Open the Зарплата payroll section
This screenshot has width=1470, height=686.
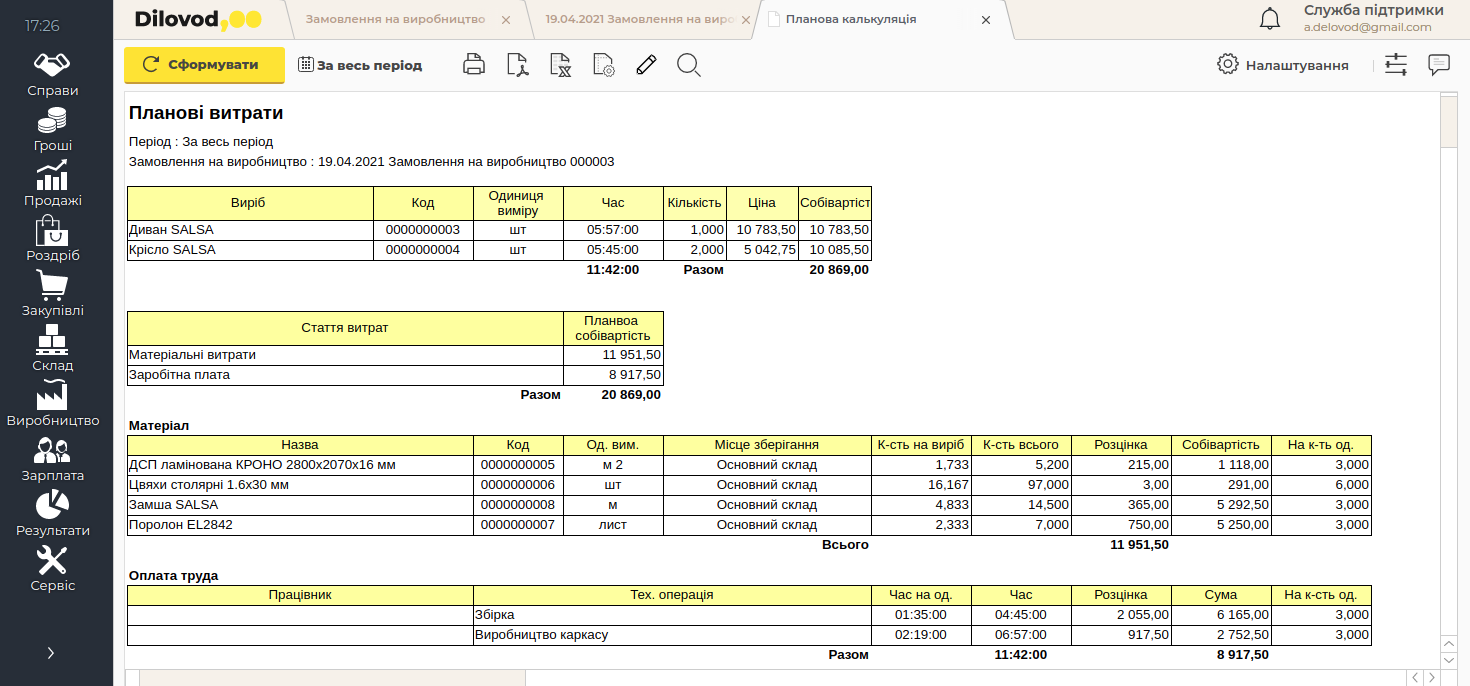(52, 459)
